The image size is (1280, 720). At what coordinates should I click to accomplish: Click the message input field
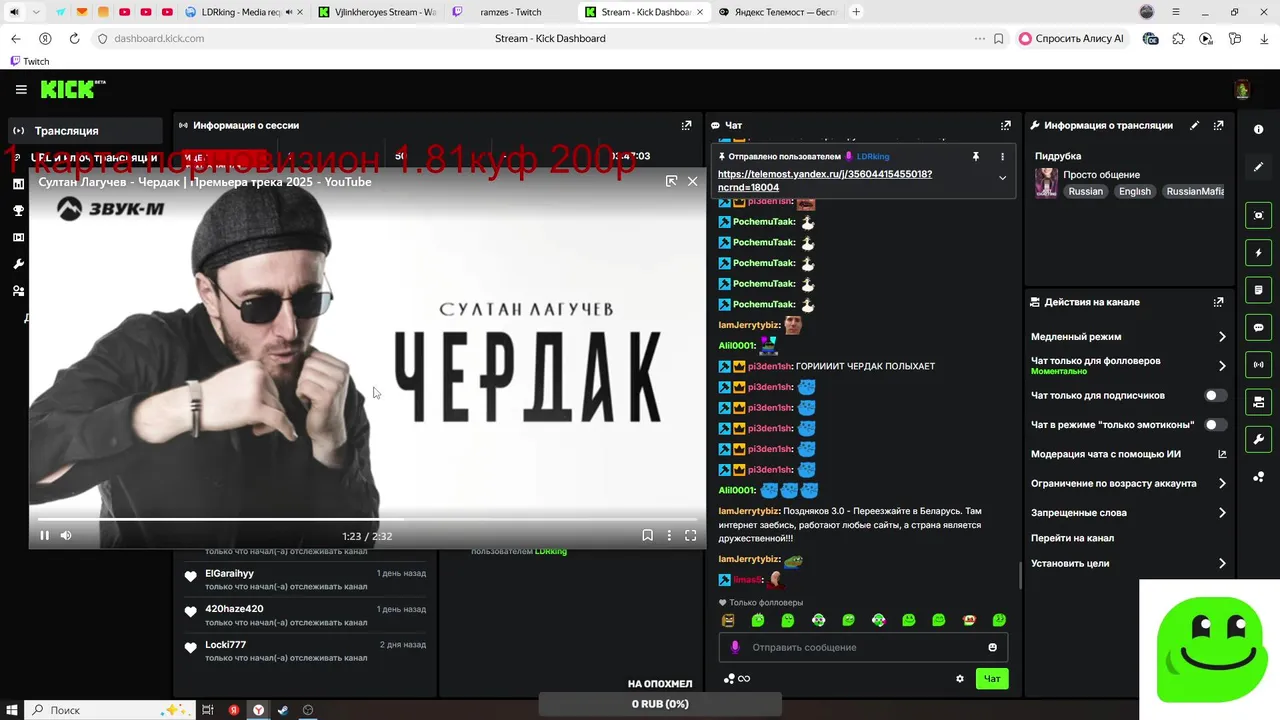(863, 647)
